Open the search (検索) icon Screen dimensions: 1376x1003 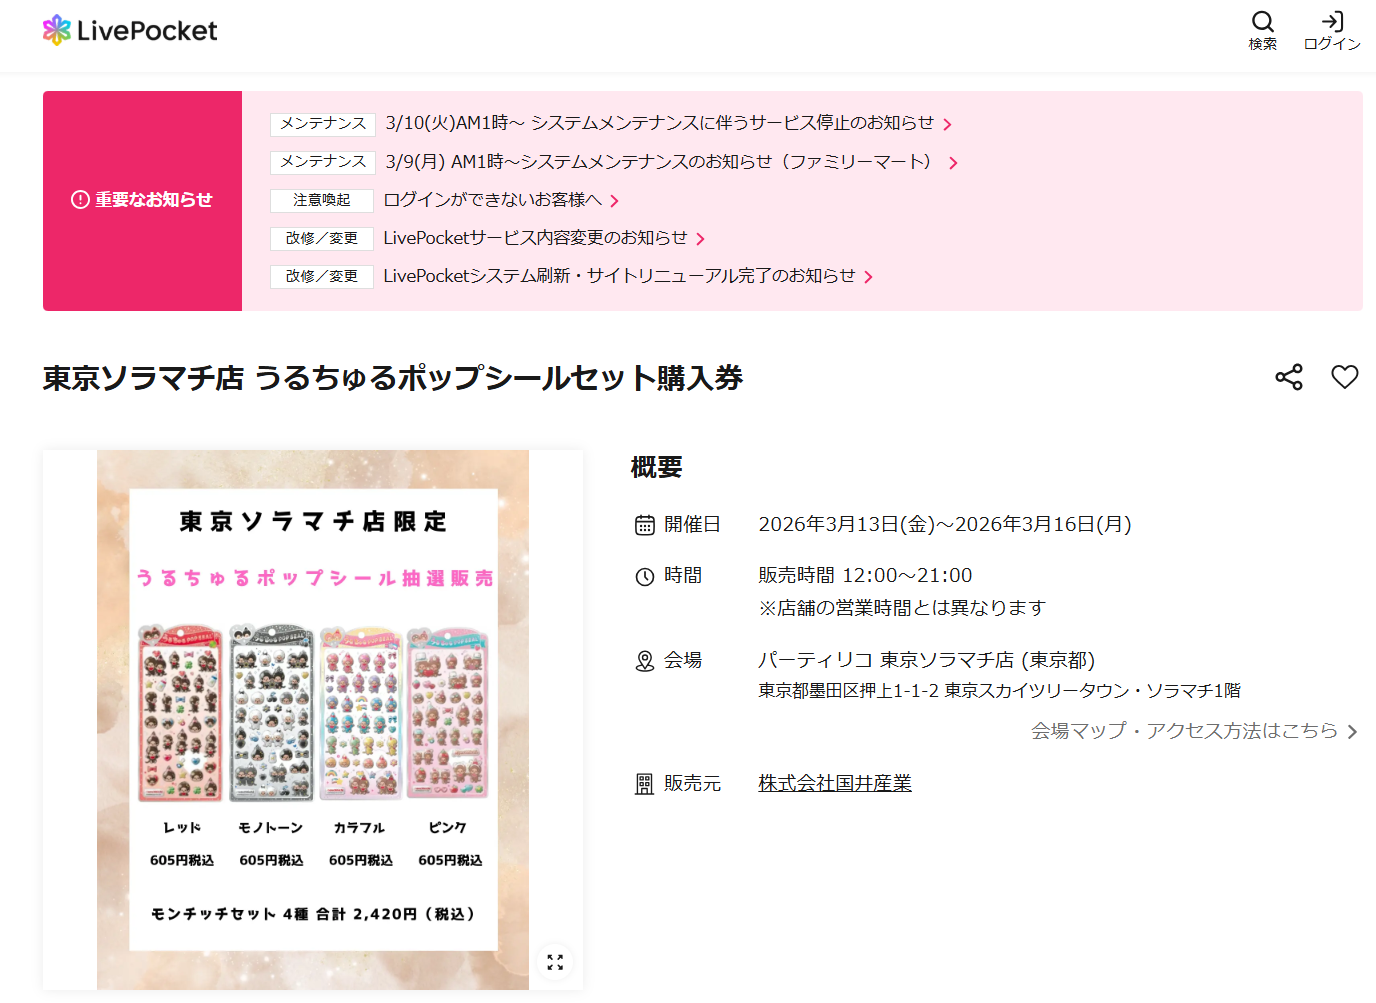click(1263, 30)
